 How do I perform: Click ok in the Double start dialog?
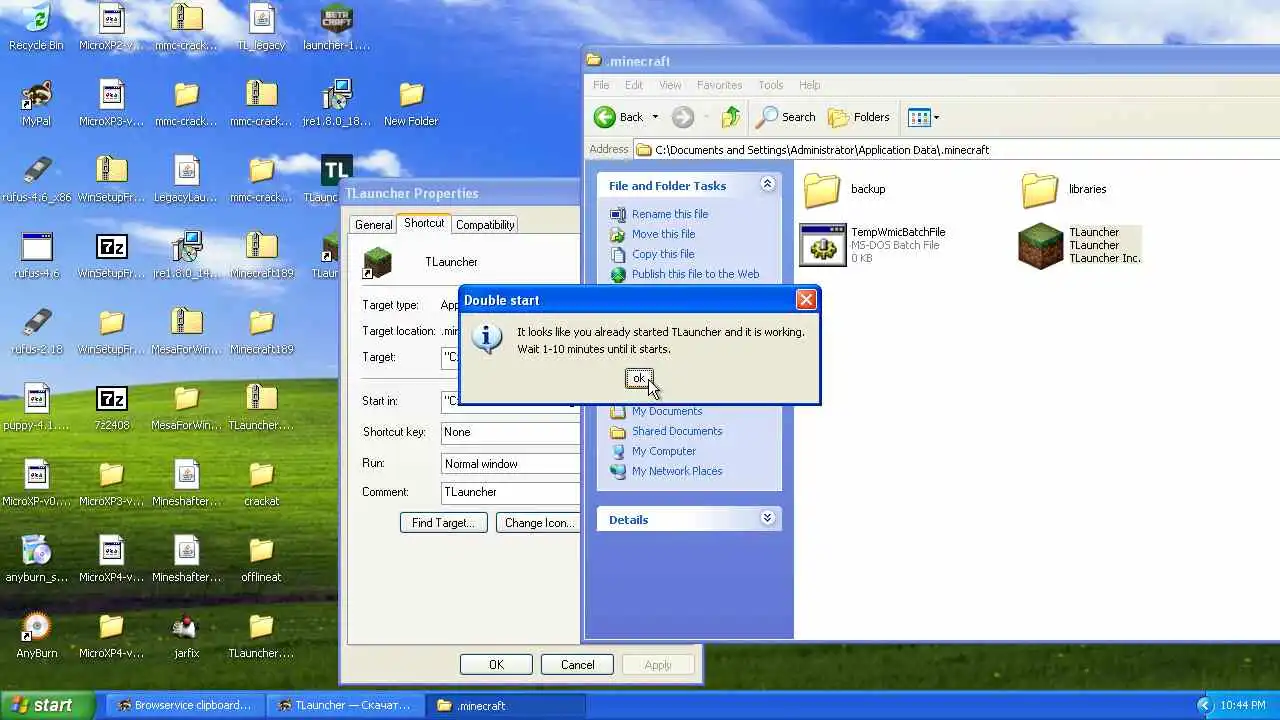click(x=639, y=378)
